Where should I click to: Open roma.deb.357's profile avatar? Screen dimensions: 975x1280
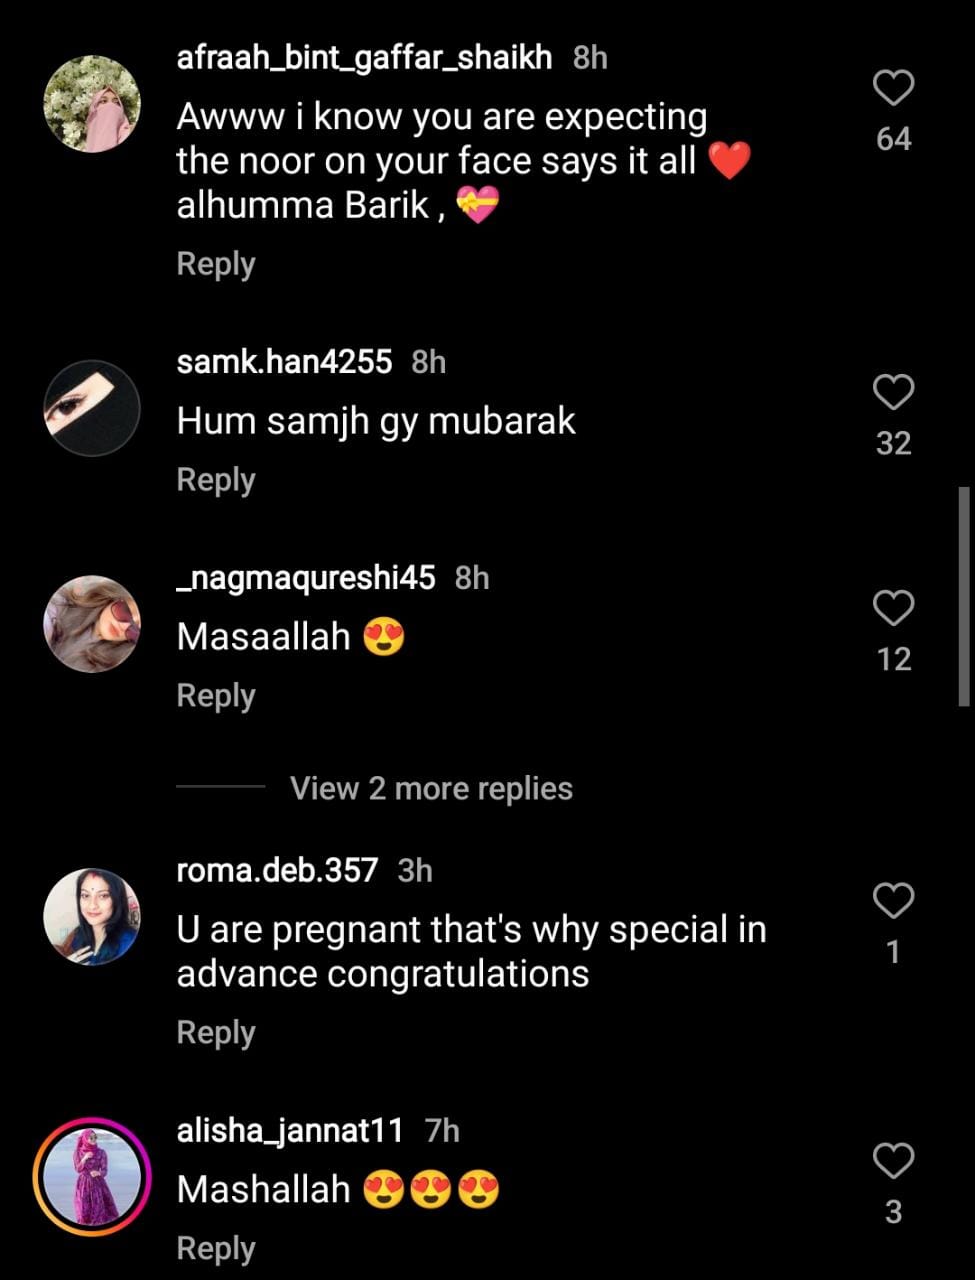coord(92,916)
